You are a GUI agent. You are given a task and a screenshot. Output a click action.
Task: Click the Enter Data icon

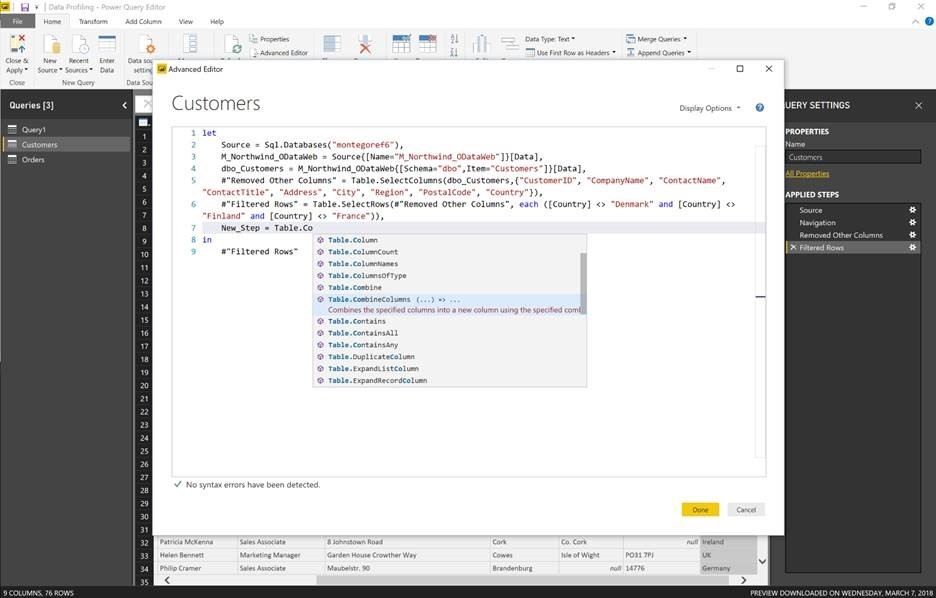[107, 44]
